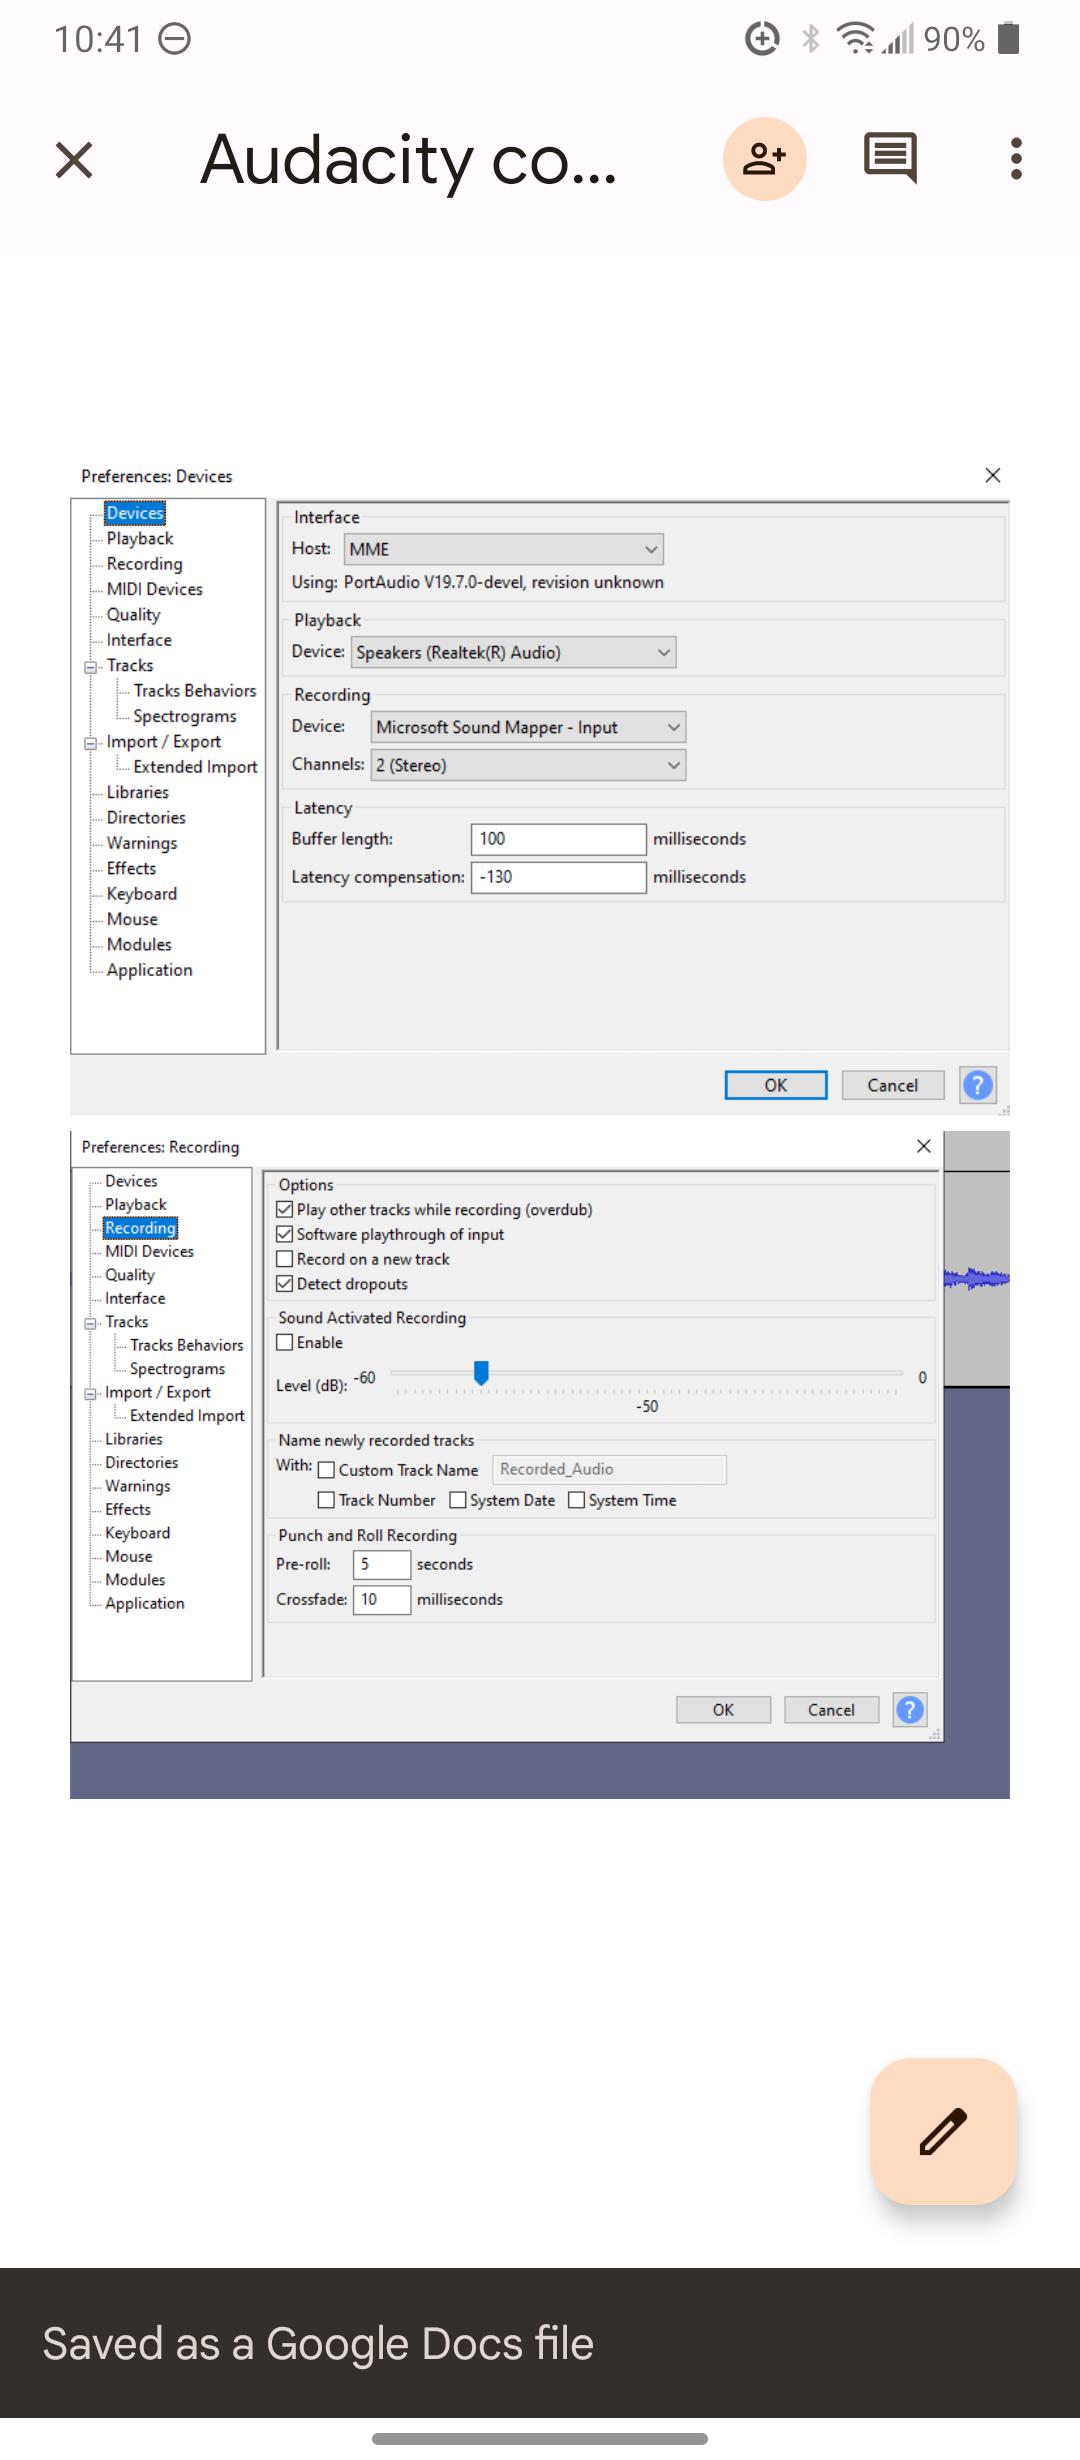Select Devices in the Recording dialog tree
This screenshot has width=1080, height=2460.
click(131, 1182)
